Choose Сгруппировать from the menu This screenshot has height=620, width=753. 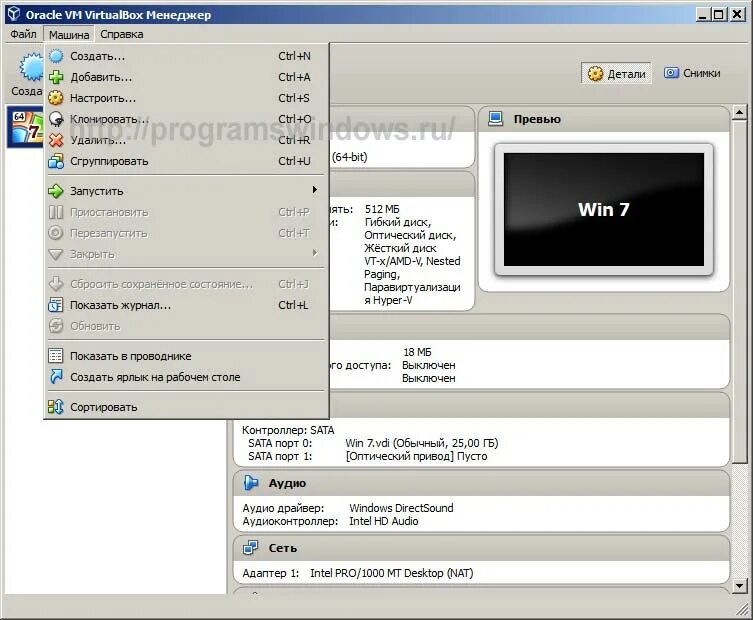tap(186, 161)
